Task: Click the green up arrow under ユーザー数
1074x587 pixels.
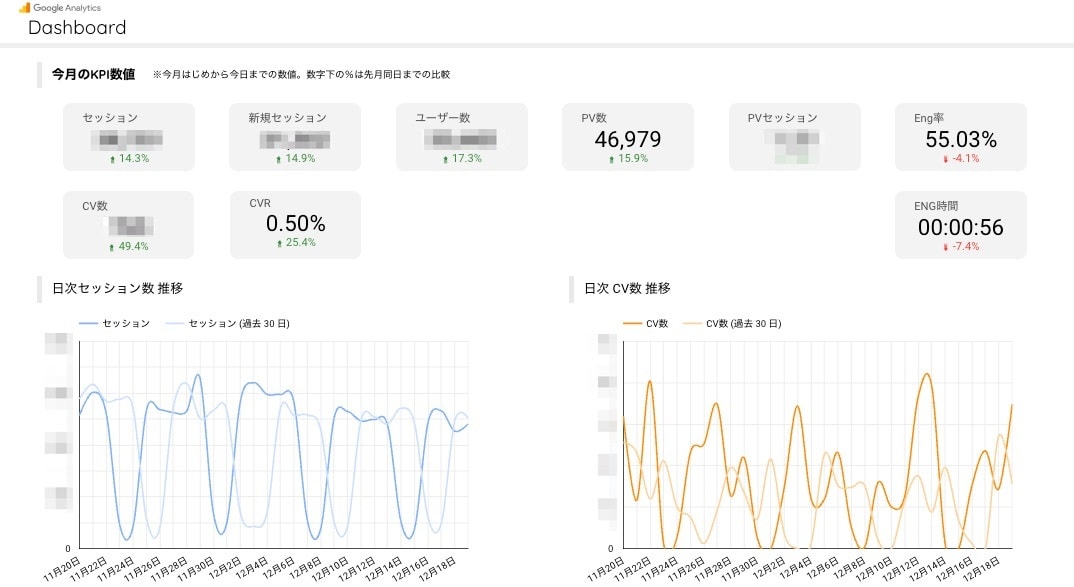Action: coord(445,159)
